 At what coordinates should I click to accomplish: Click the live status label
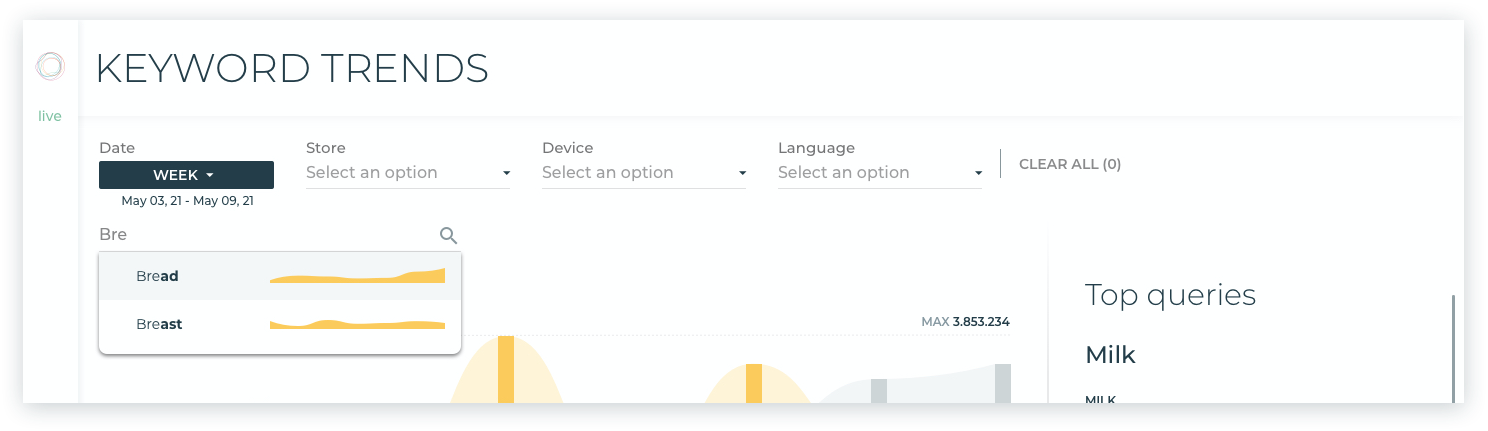click(x=50, y=116)
